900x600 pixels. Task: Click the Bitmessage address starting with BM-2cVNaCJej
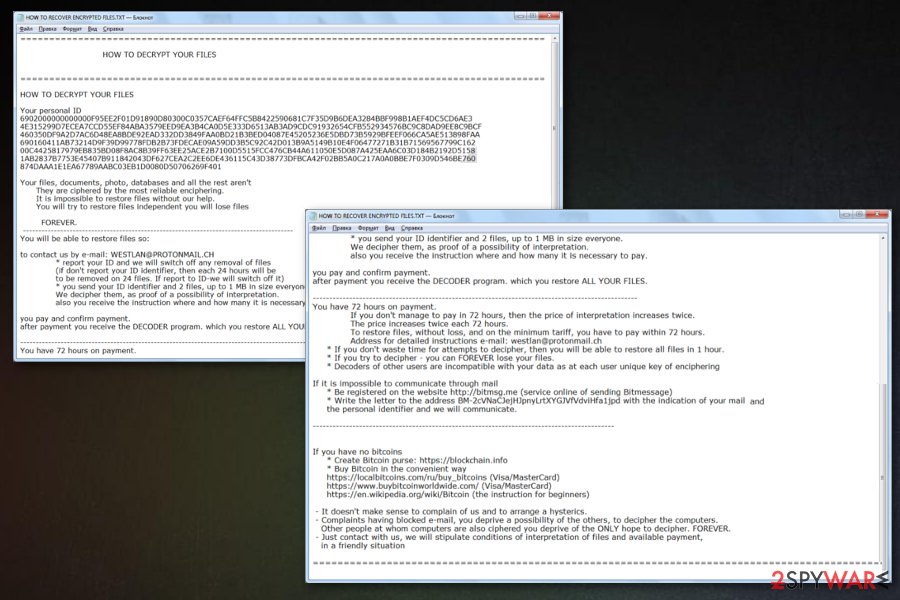coord(539,401)
